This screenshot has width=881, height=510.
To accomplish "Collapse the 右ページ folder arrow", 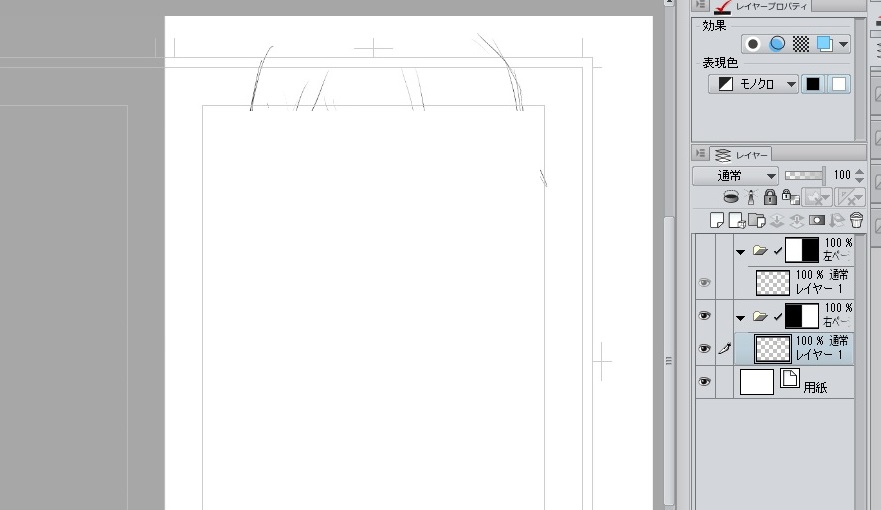I will 741,317.
